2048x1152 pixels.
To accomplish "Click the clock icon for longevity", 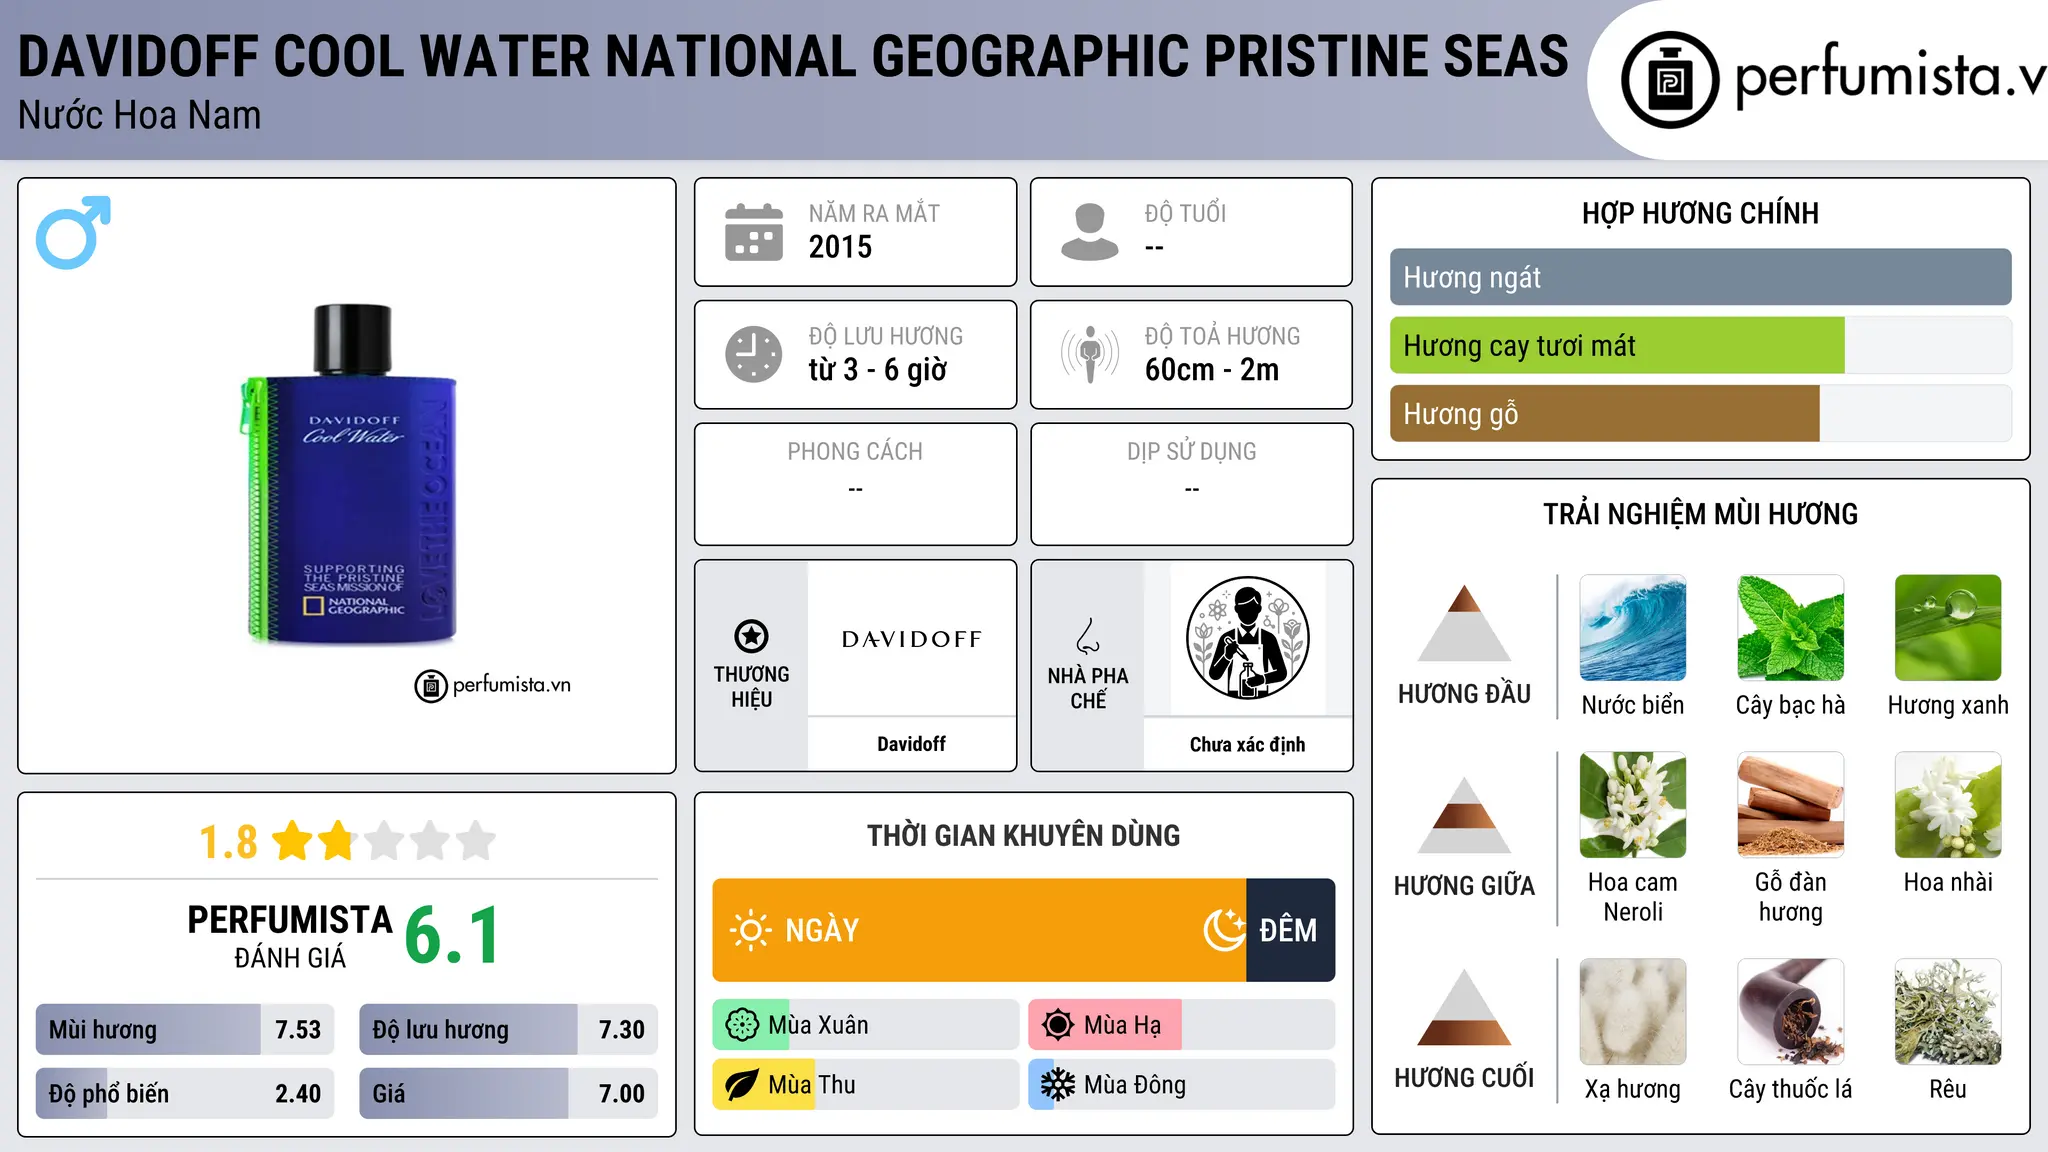I will point(754,354).
